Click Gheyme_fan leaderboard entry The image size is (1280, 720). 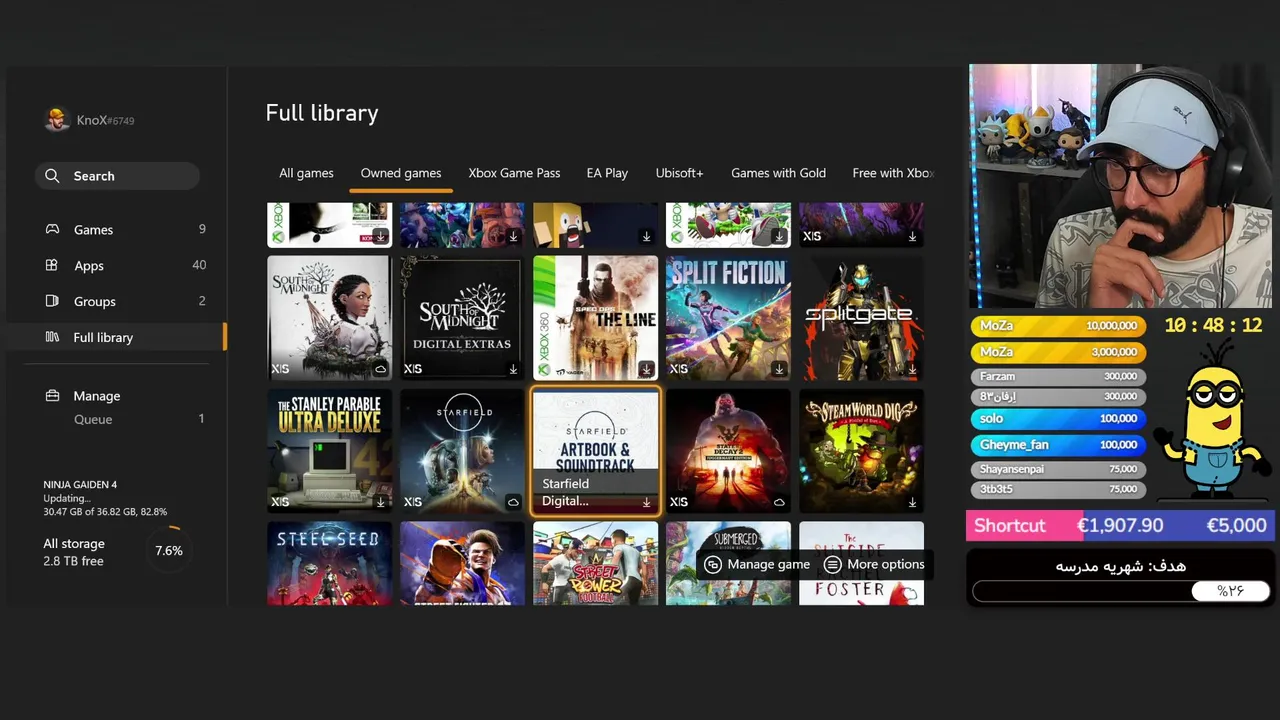pyautogui.click(x=1058, y=444)
